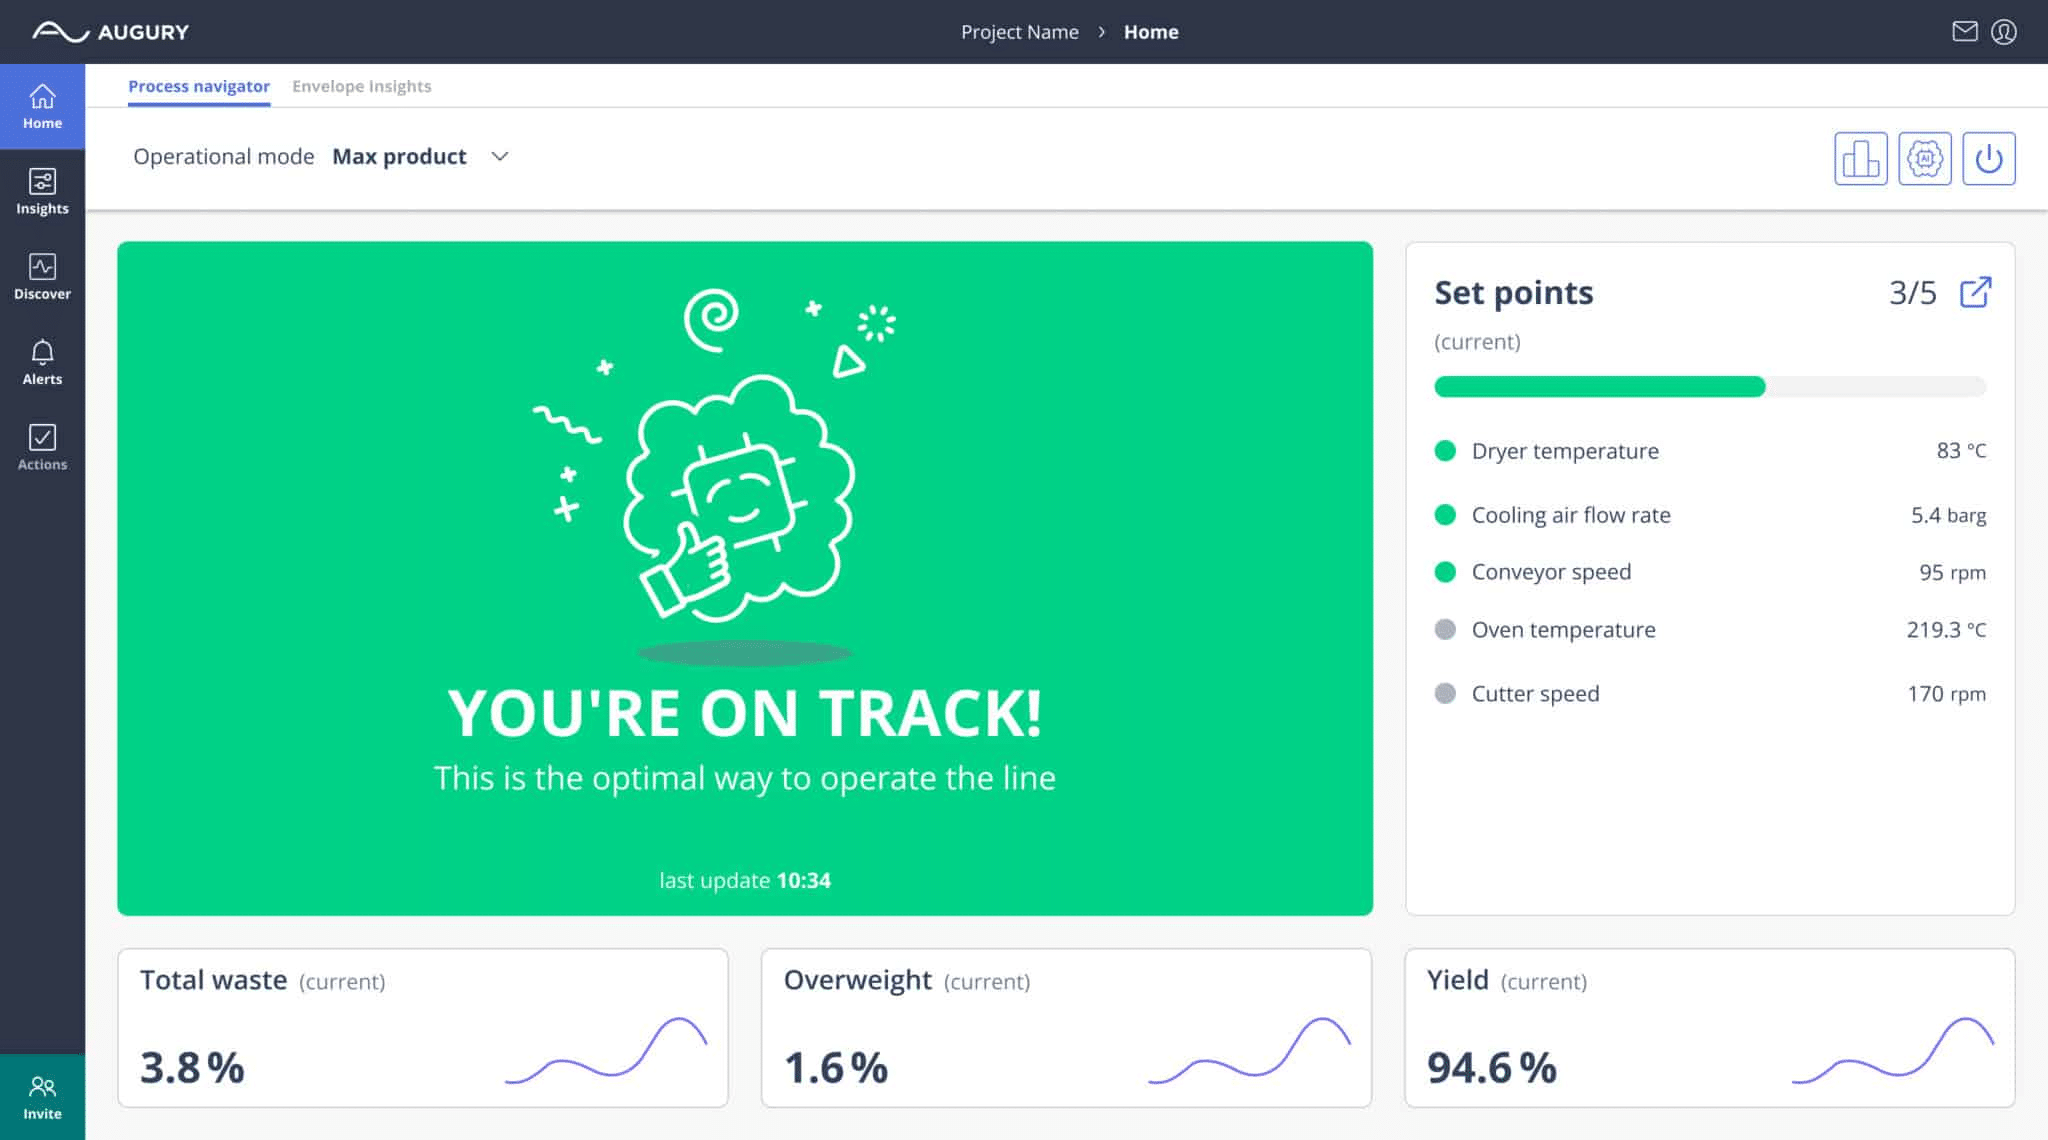This screenshot has height=1140, width=2048.
Task: Click the Yield trend sparkline
Action: click(1893, 1050)
